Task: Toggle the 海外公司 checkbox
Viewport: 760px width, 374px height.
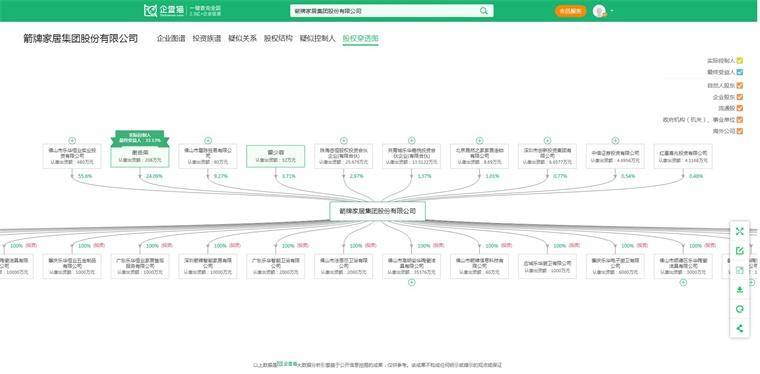Action: (x=740, y=131)
